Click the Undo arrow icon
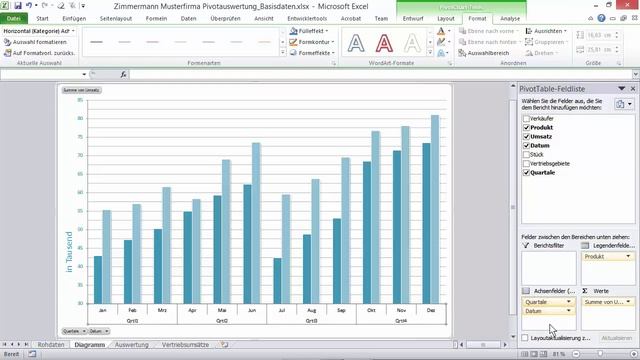Viewport: 640px width, 360px height. point(29,6)
